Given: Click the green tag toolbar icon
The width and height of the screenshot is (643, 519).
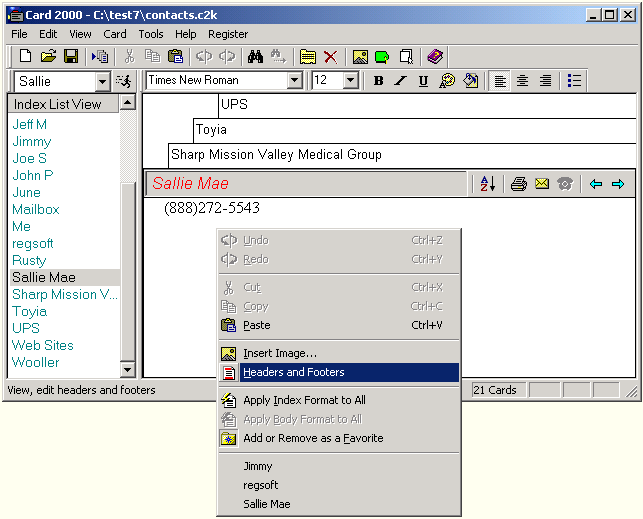Looking at the screenshot, I should pos(382,56).
